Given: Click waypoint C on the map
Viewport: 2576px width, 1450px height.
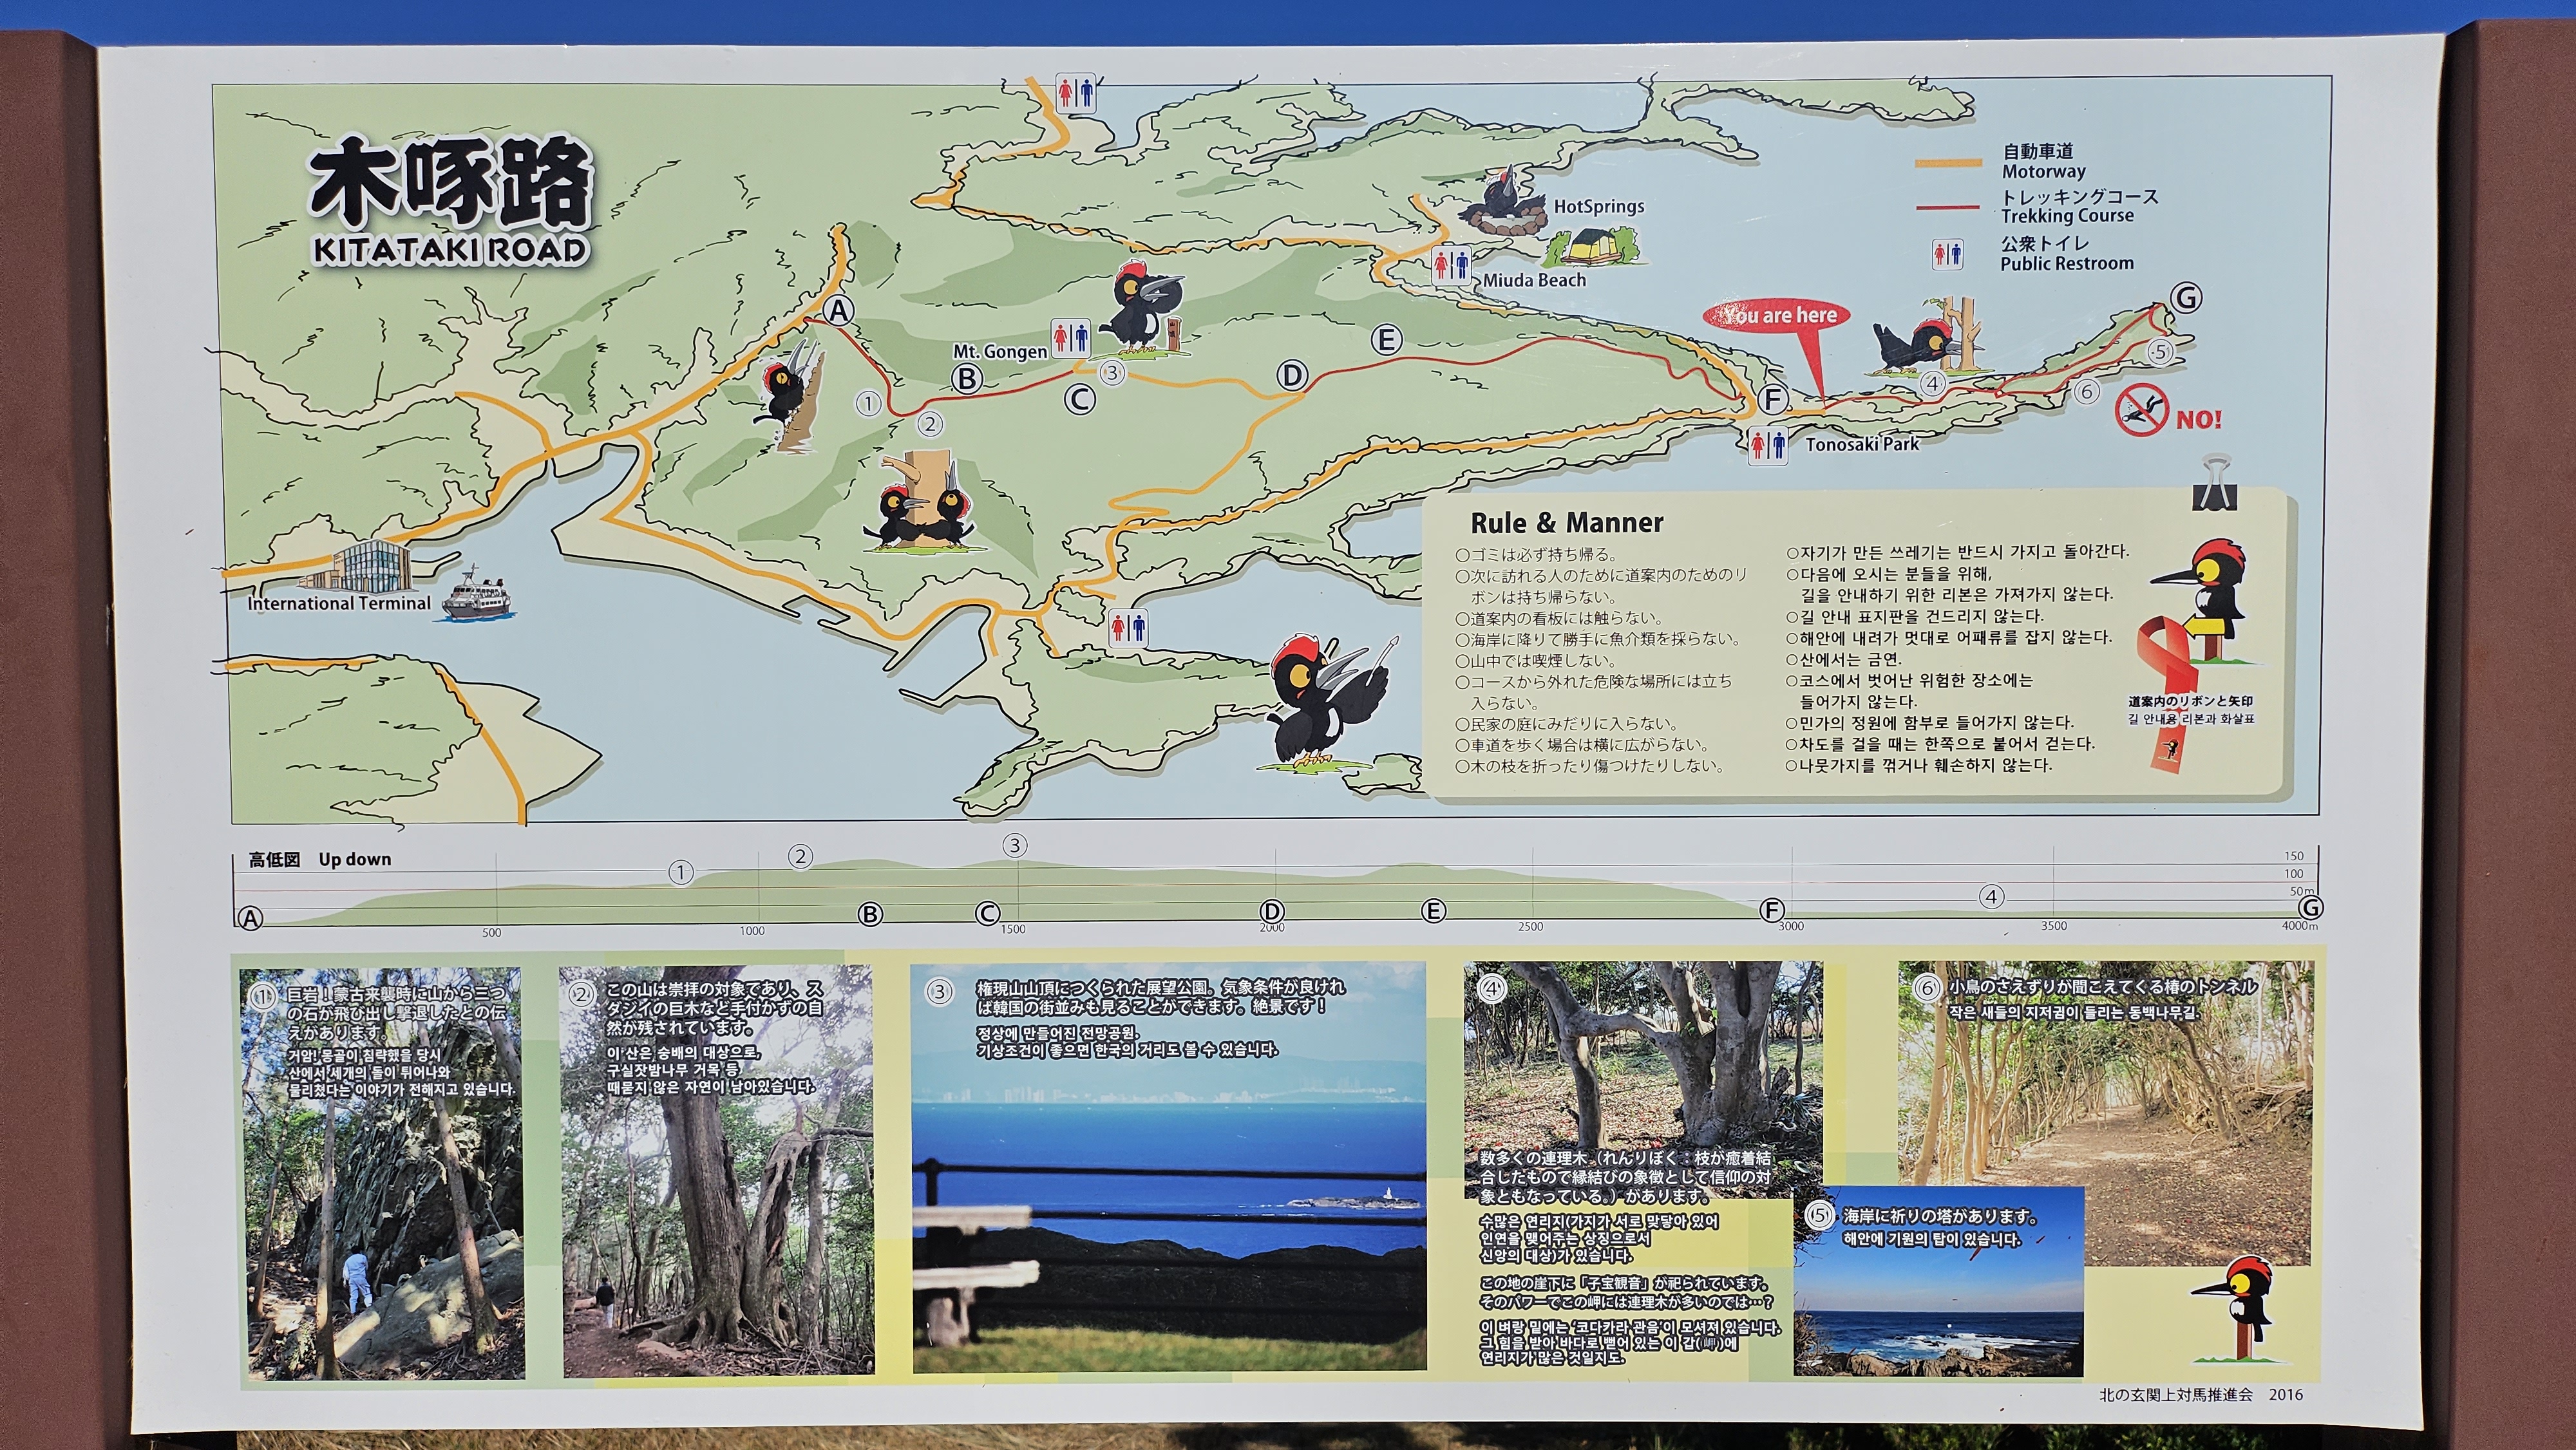Looking at the screenshot, I should (x=1080, y=400).
